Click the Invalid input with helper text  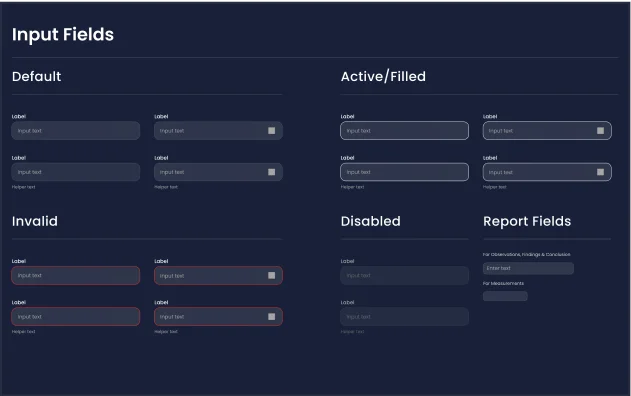click(x=76, y=317)
